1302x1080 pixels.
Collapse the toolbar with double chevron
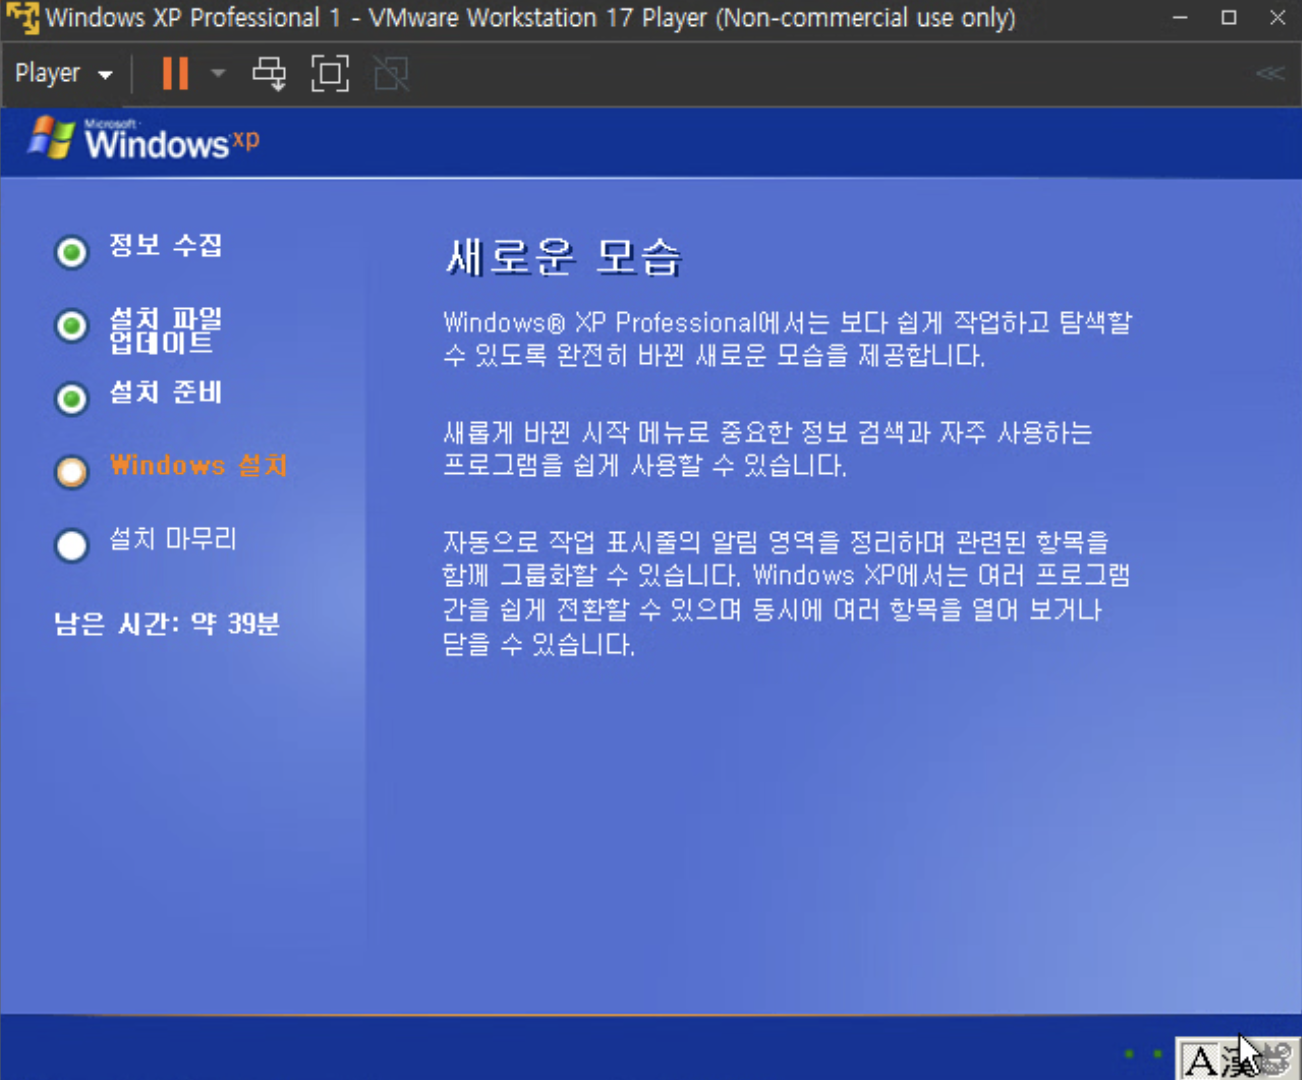[1270, 73]
